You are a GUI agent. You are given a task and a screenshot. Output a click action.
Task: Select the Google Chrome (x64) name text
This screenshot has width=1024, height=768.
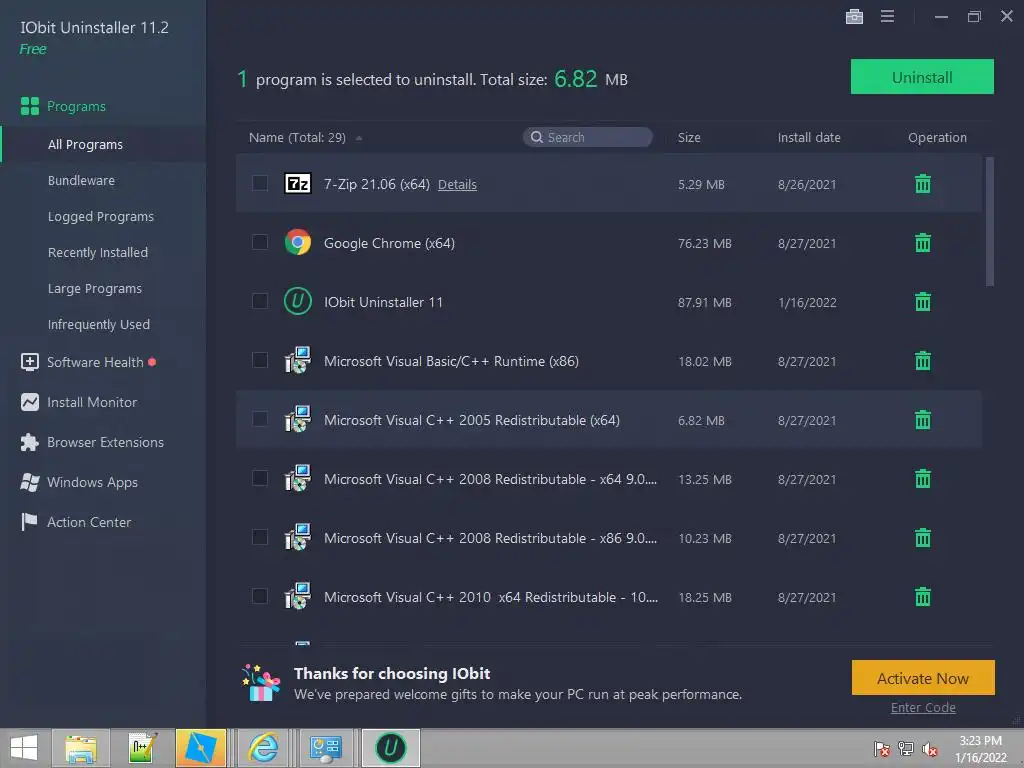pos(389,243)
